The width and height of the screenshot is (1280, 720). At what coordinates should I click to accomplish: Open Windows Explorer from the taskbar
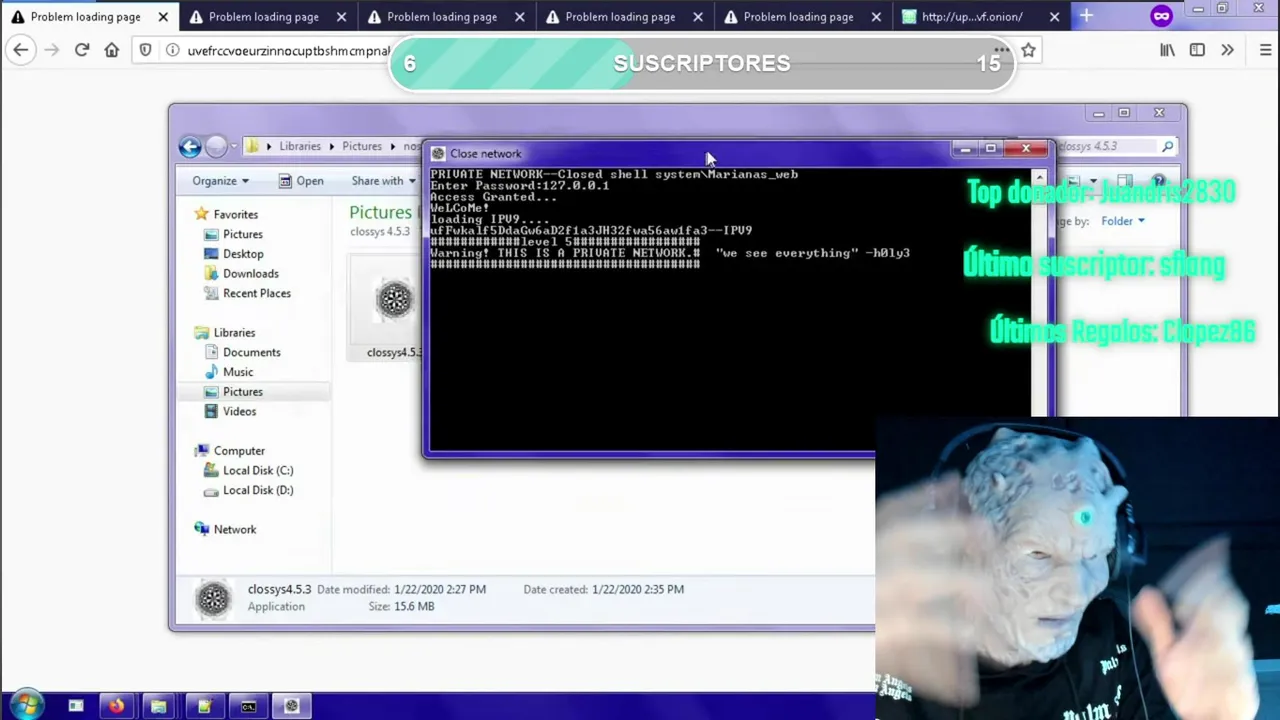pos(158,707)
